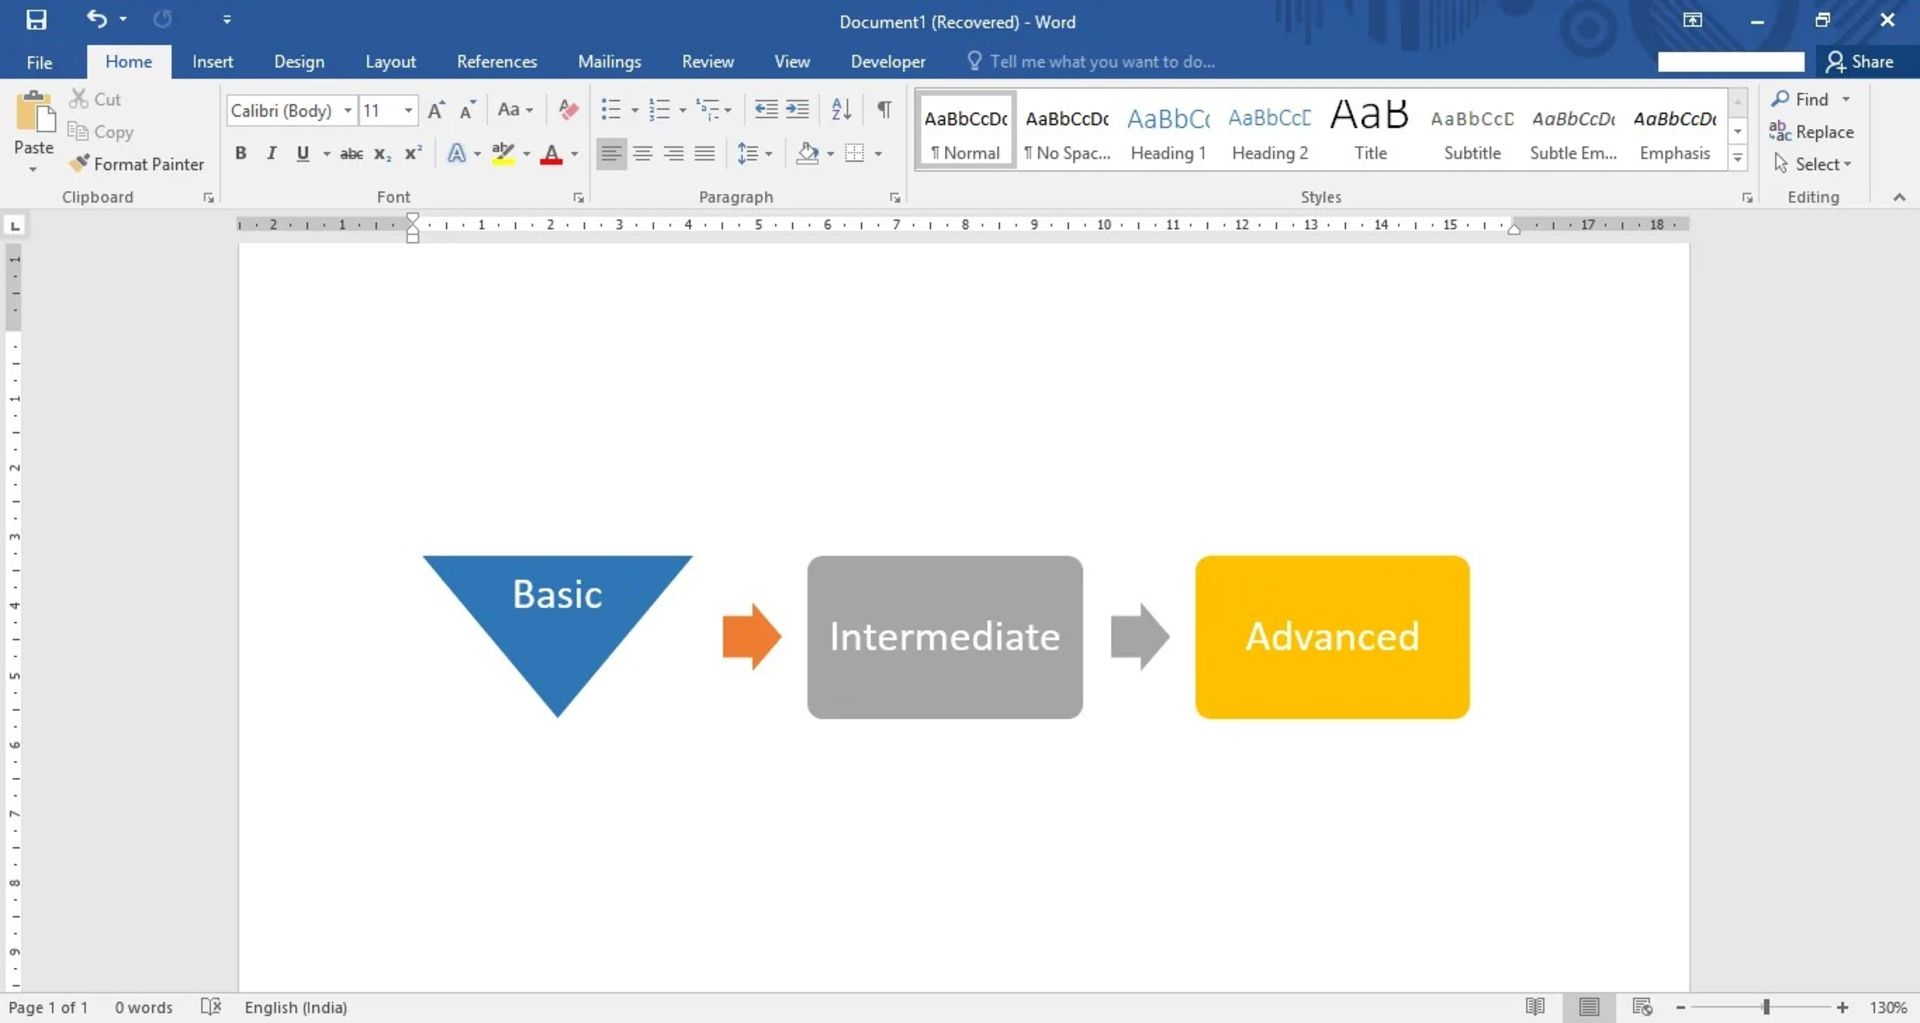Sort paragraphs with the A-Z icon
This screenshot has width=1920, height=1023.
(x=842, y=110)
